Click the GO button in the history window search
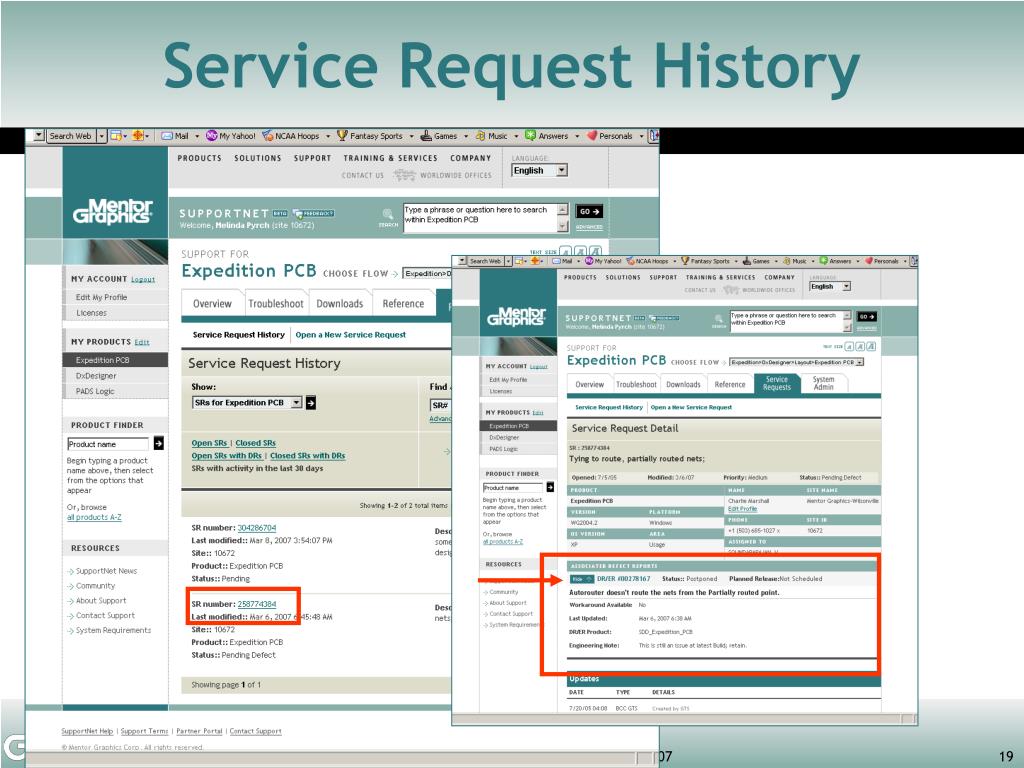The width and height of the screenshot is (1024, 768). click(589, 212)
